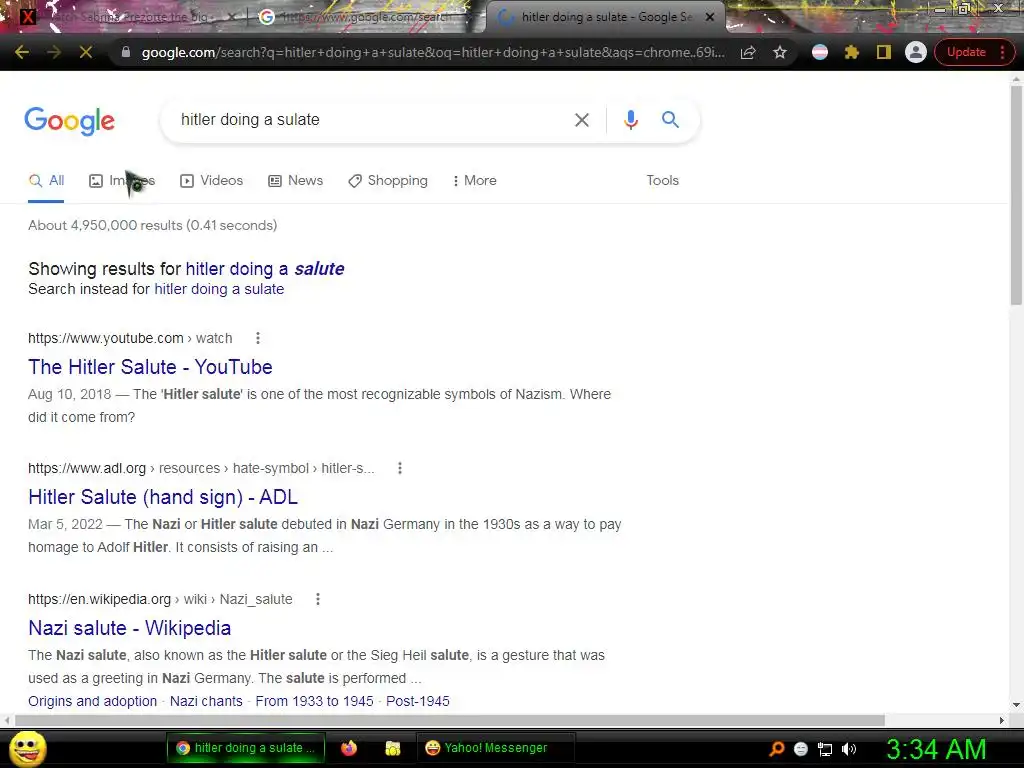Open the smiley face start button

point(27,748)
